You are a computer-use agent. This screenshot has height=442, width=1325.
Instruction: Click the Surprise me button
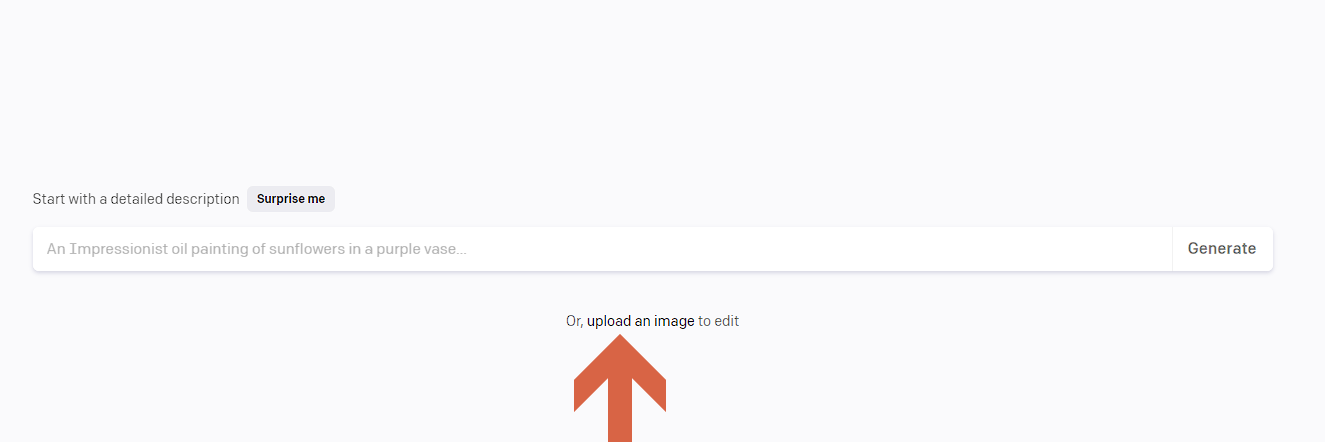click(x=291, y=199)
